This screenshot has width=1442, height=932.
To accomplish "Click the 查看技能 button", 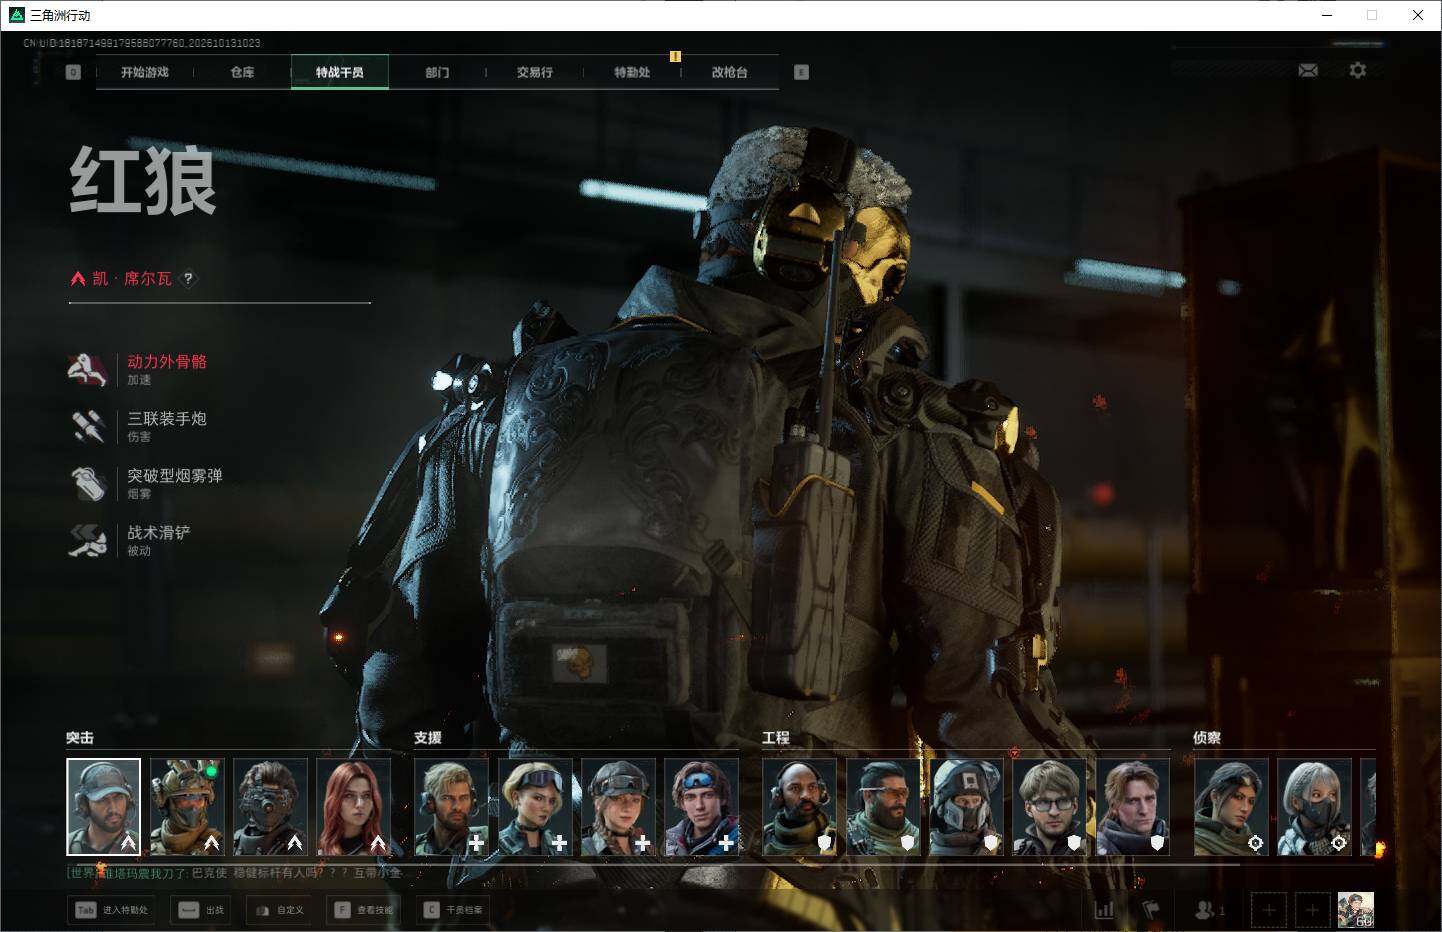I will [364, 910].
